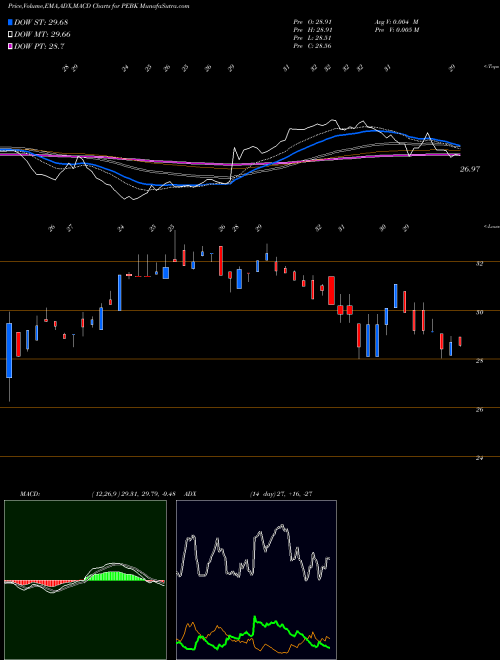The image size is (500, 660).
Task: Click the '<Lows' marker label
Action: (491, 226)
